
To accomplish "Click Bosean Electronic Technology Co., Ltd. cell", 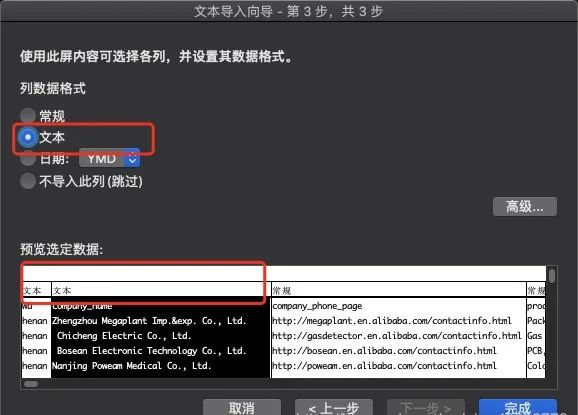I will point(152,351).
